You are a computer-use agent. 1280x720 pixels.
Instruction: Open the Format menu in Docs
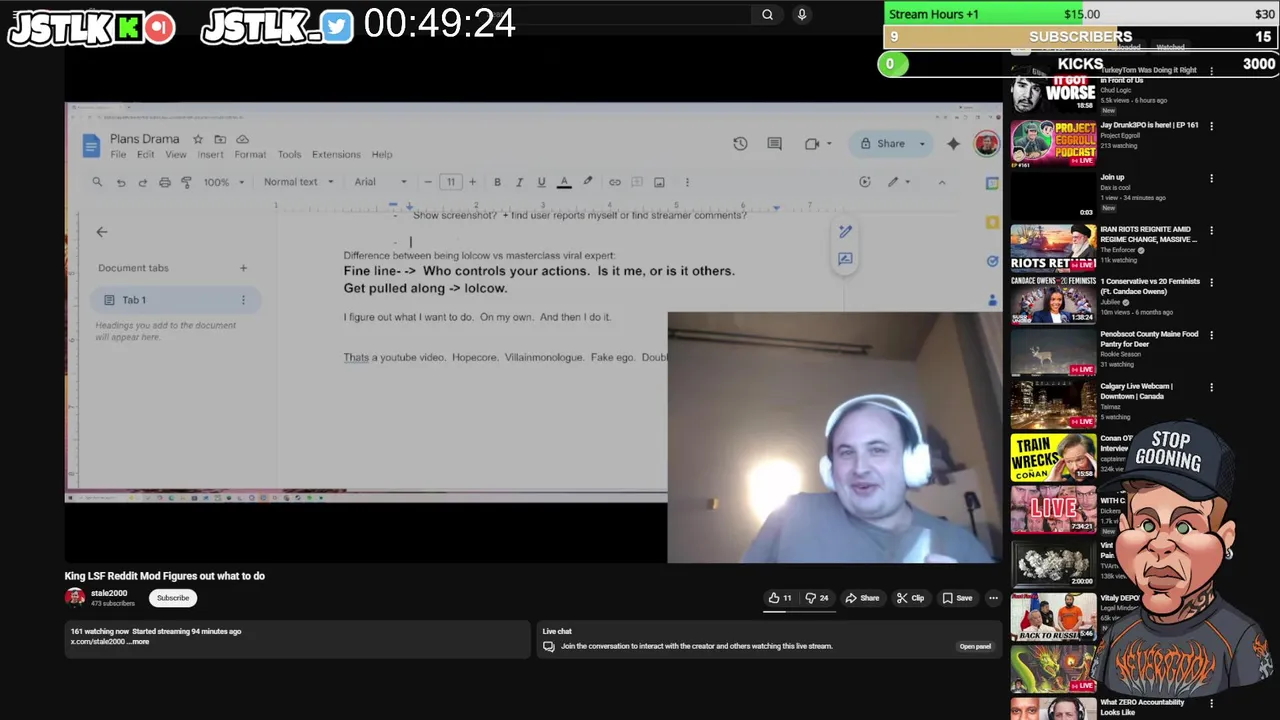click(250, 155)
